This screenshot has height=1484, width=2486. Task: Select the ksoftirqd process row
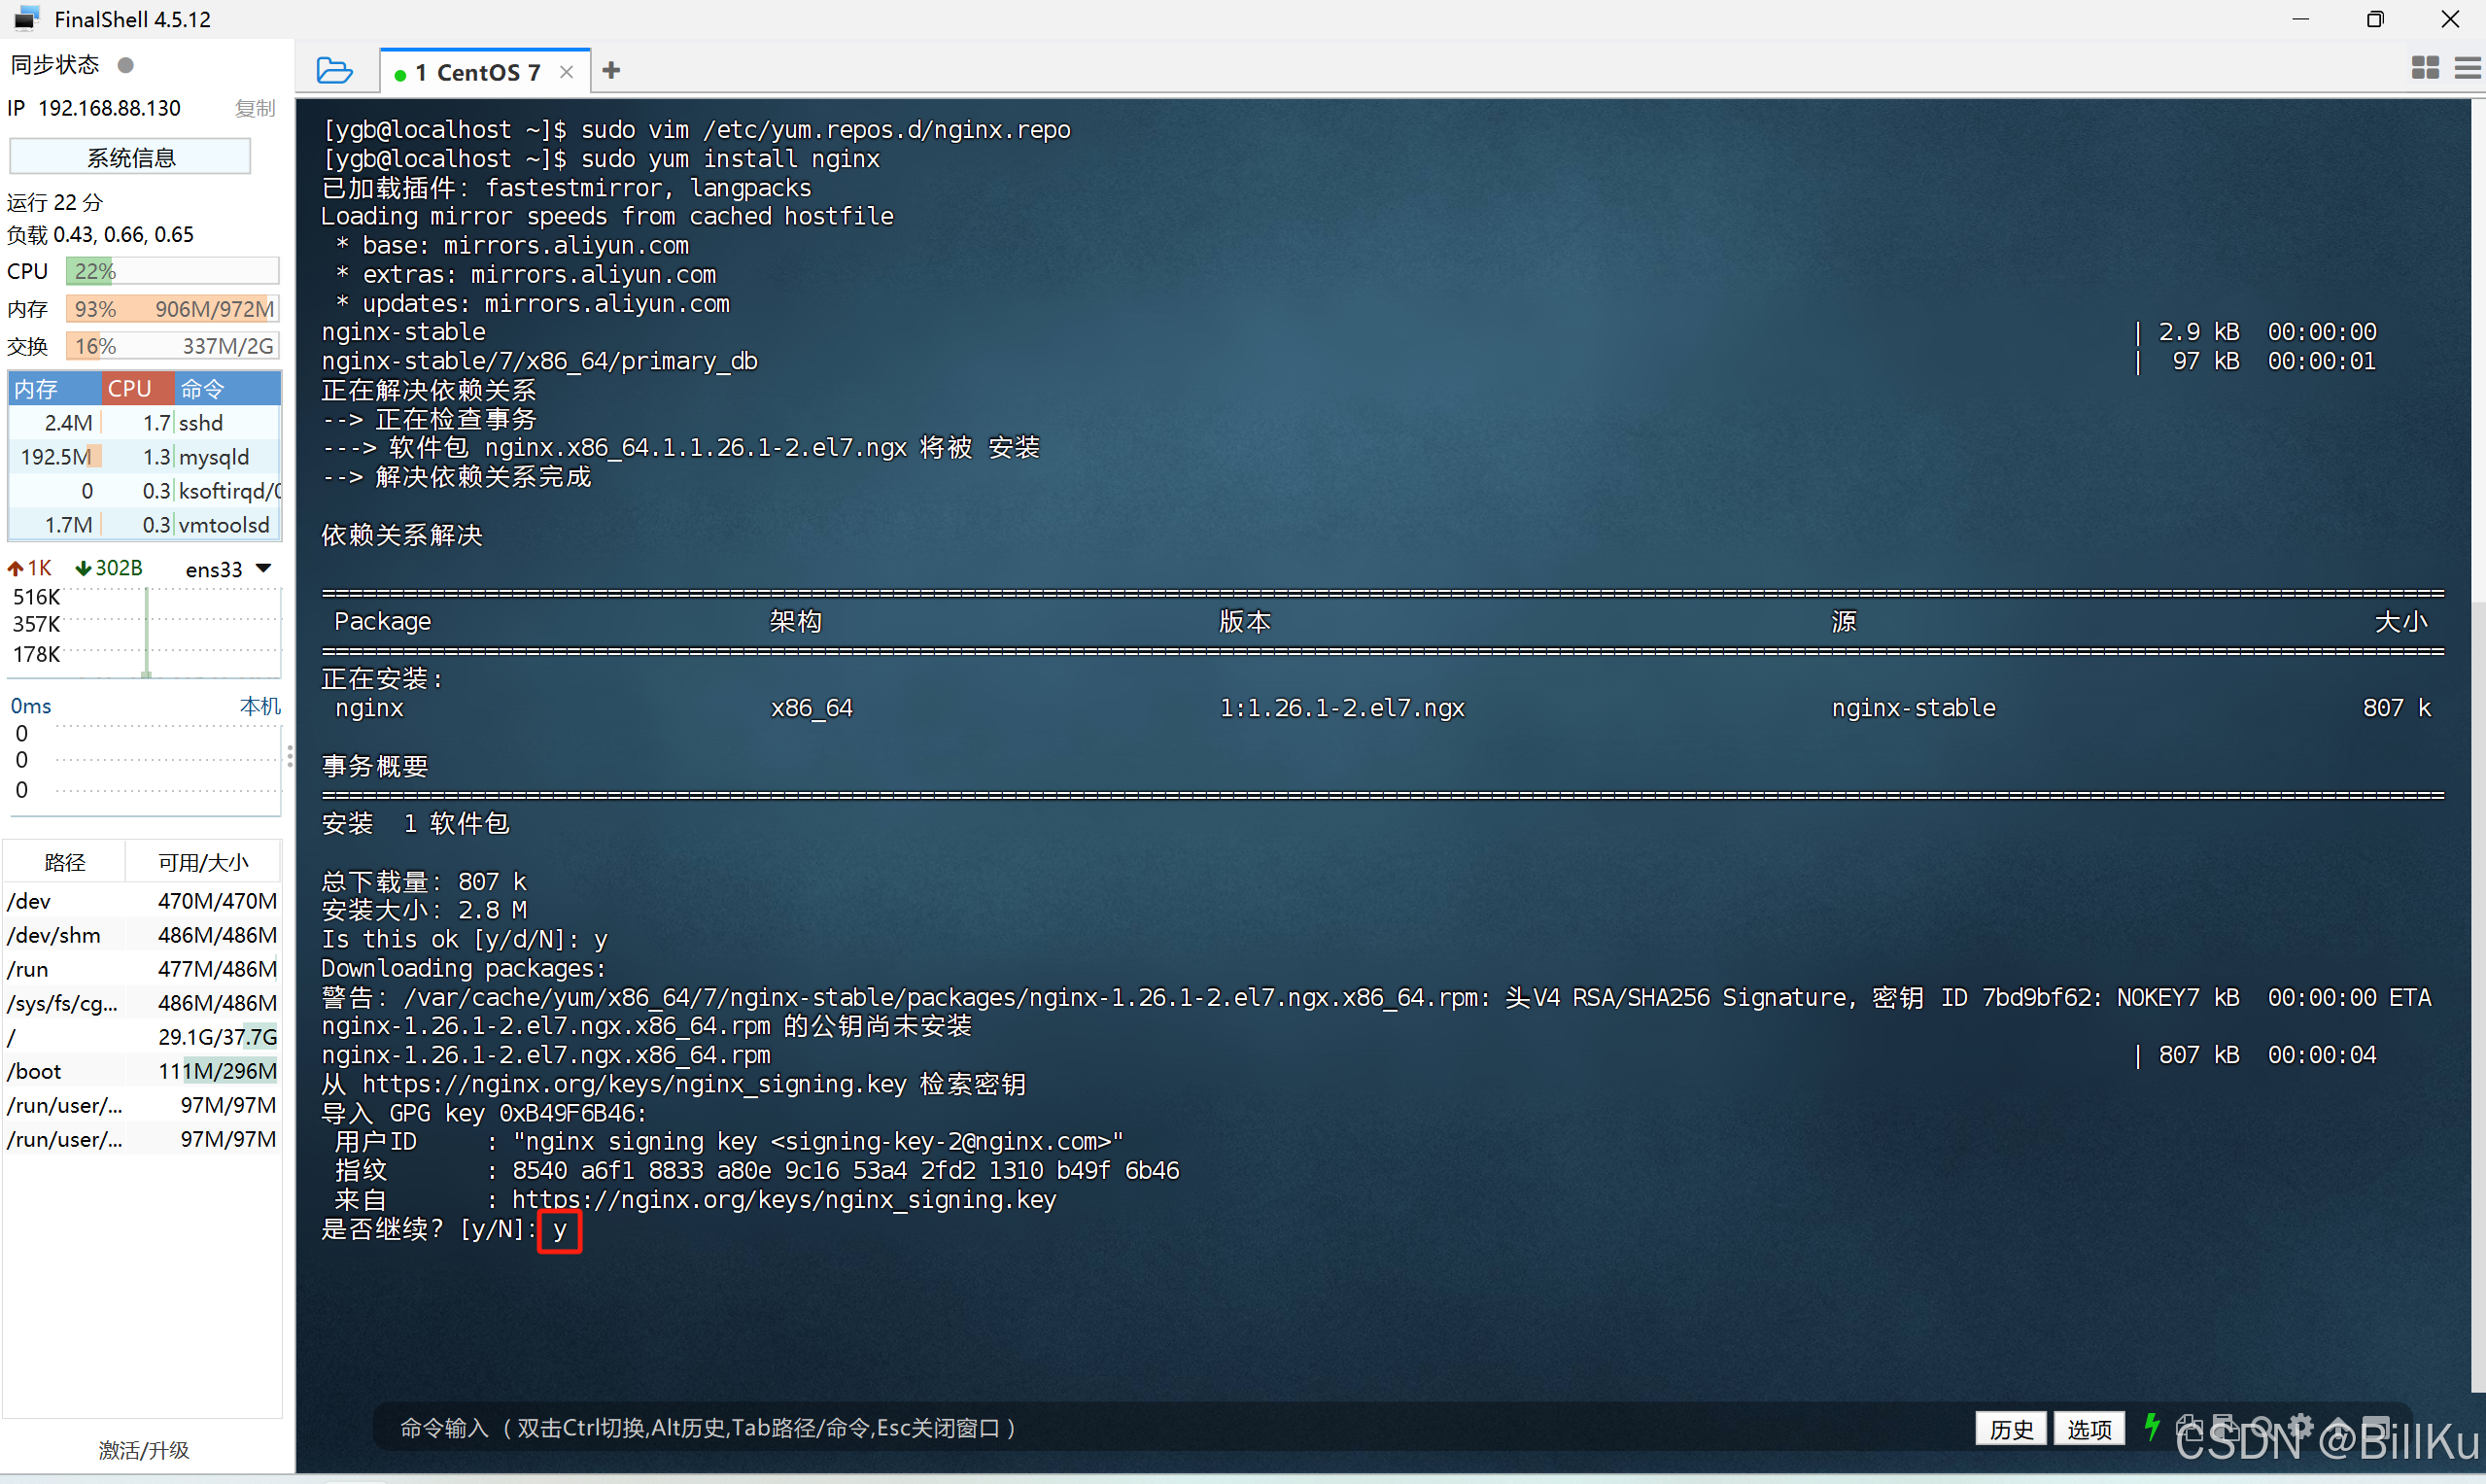145,491
